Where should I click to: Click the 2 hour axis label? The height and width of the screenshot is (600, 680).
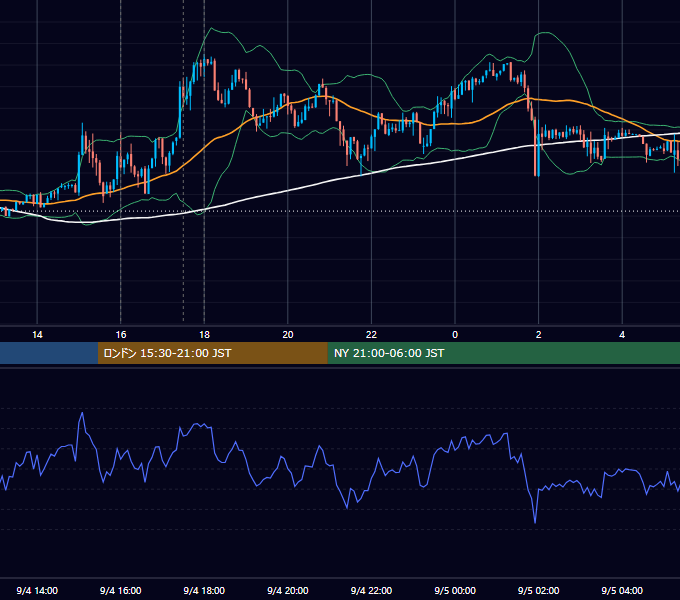coord(539,335)
